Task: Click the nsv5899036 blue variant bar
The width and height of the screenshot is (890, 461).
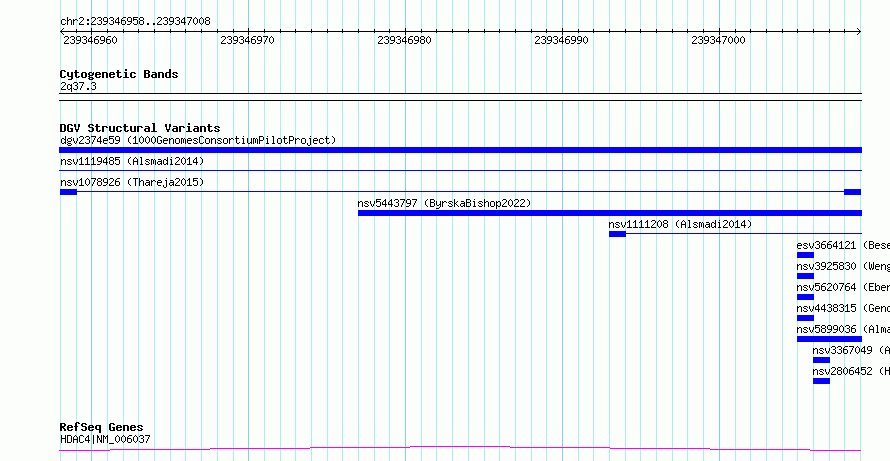Action: pyautogui.click(x=829, y=339)
